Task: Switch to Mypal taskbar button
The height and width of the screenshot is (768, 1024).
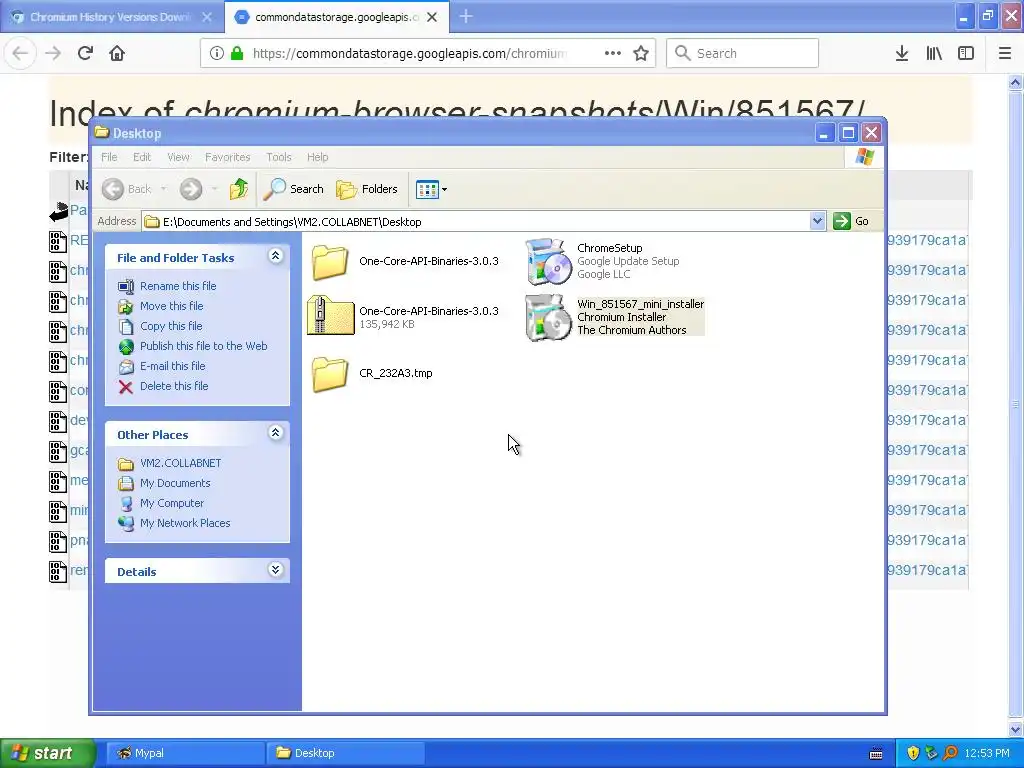Action: point(185,753)
